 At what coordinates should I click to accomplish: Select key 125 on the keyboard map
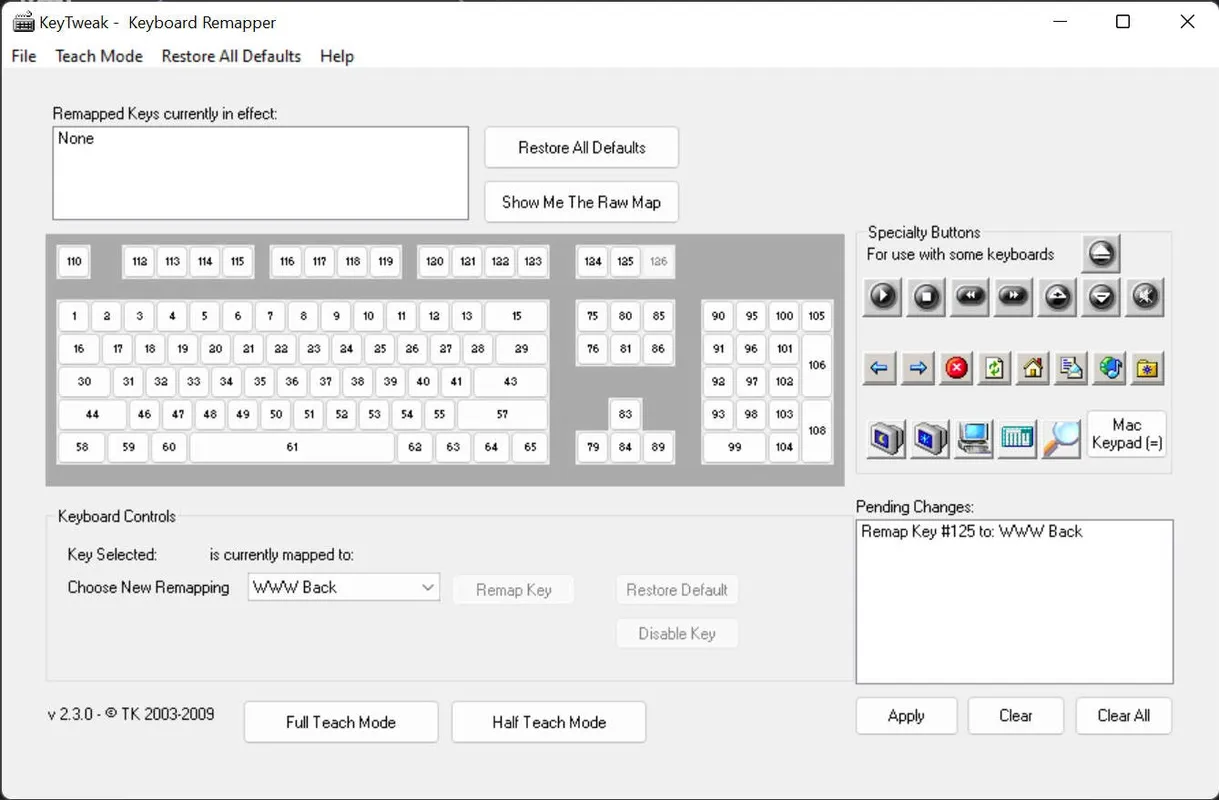[625, 262]
